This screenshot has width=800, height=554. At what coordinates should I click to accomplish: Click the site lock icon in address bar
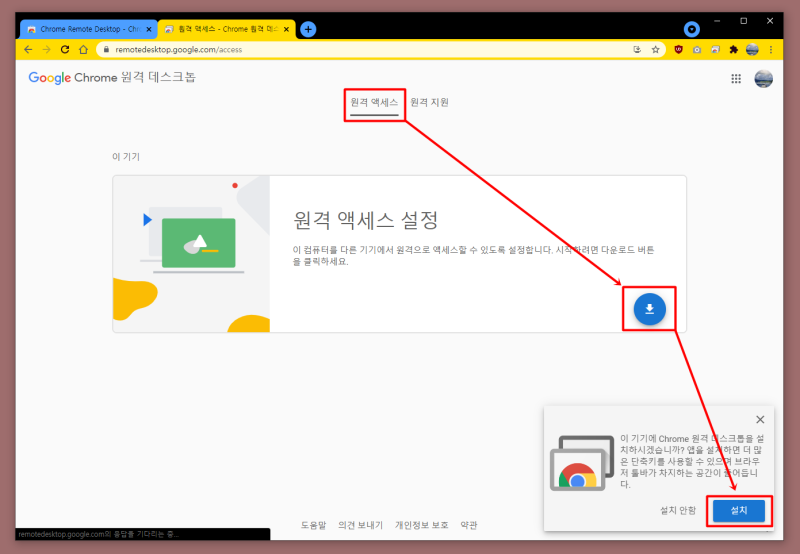(106, 49)
